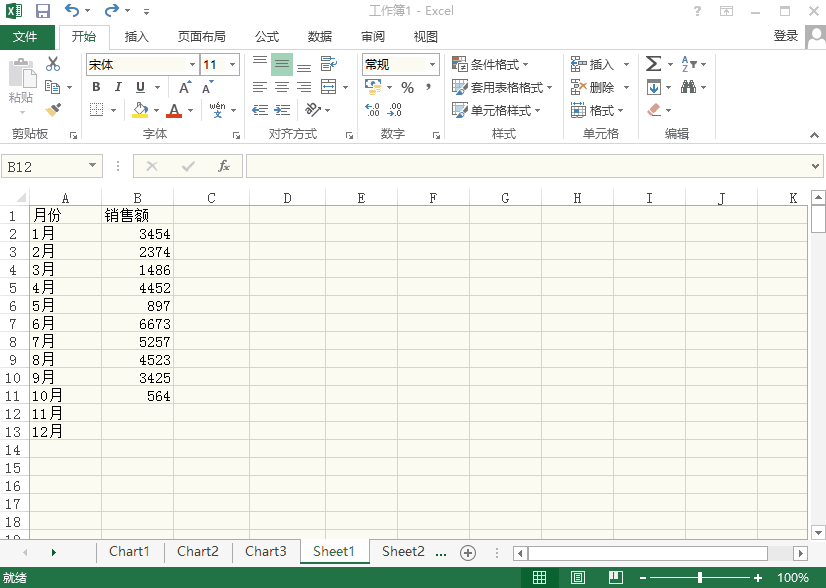Expand the number format box showing 常规
Viewport: 826px width, 588px height.
click(x=432, y=65)
